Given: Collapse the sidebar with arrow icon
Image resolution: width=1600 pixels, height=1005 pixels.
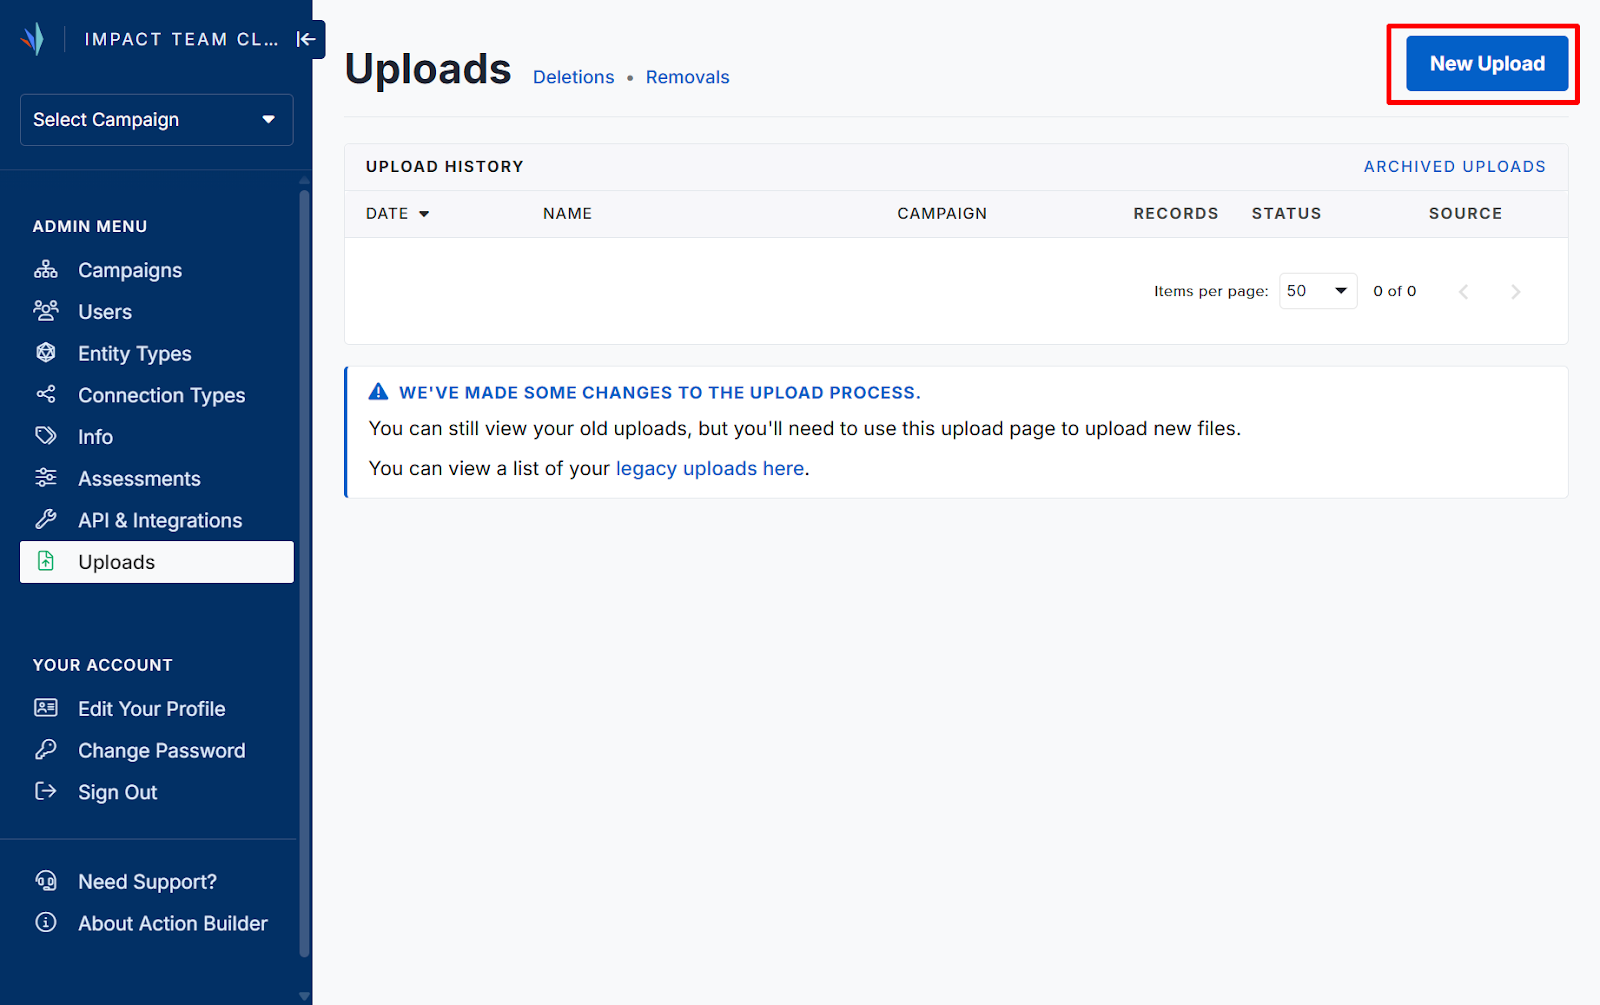Looking at the screenshot, I should 306,39.
